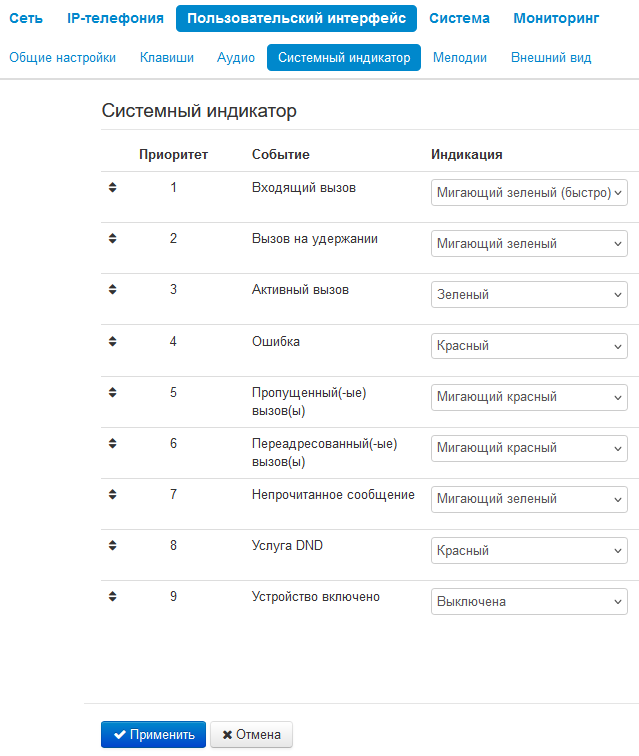639x756 pixels.
Task: Click the sort arrows for Вызов на удержании
Action: point(112,238)
